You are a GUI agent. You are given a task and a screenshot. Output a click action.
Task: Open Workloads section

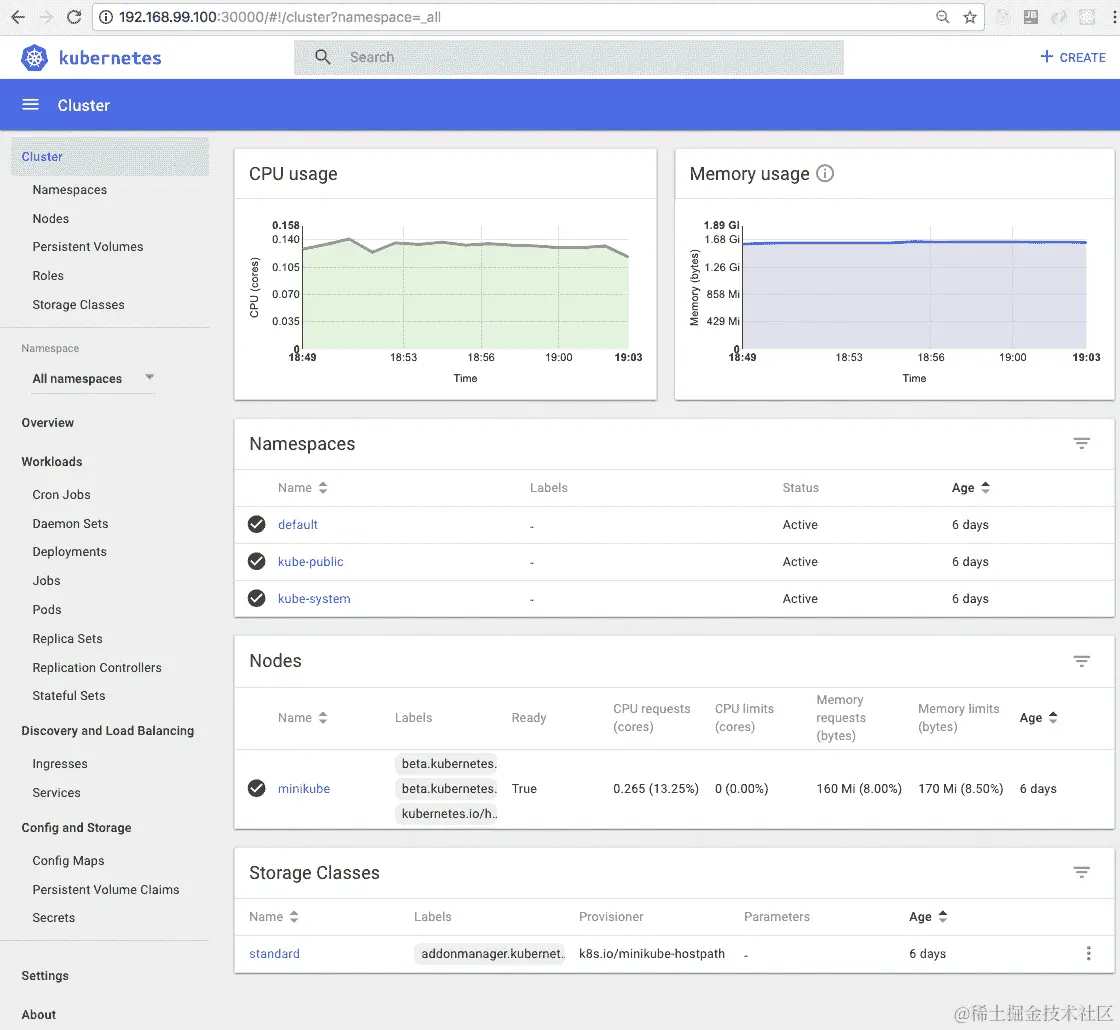click(52, 462)
